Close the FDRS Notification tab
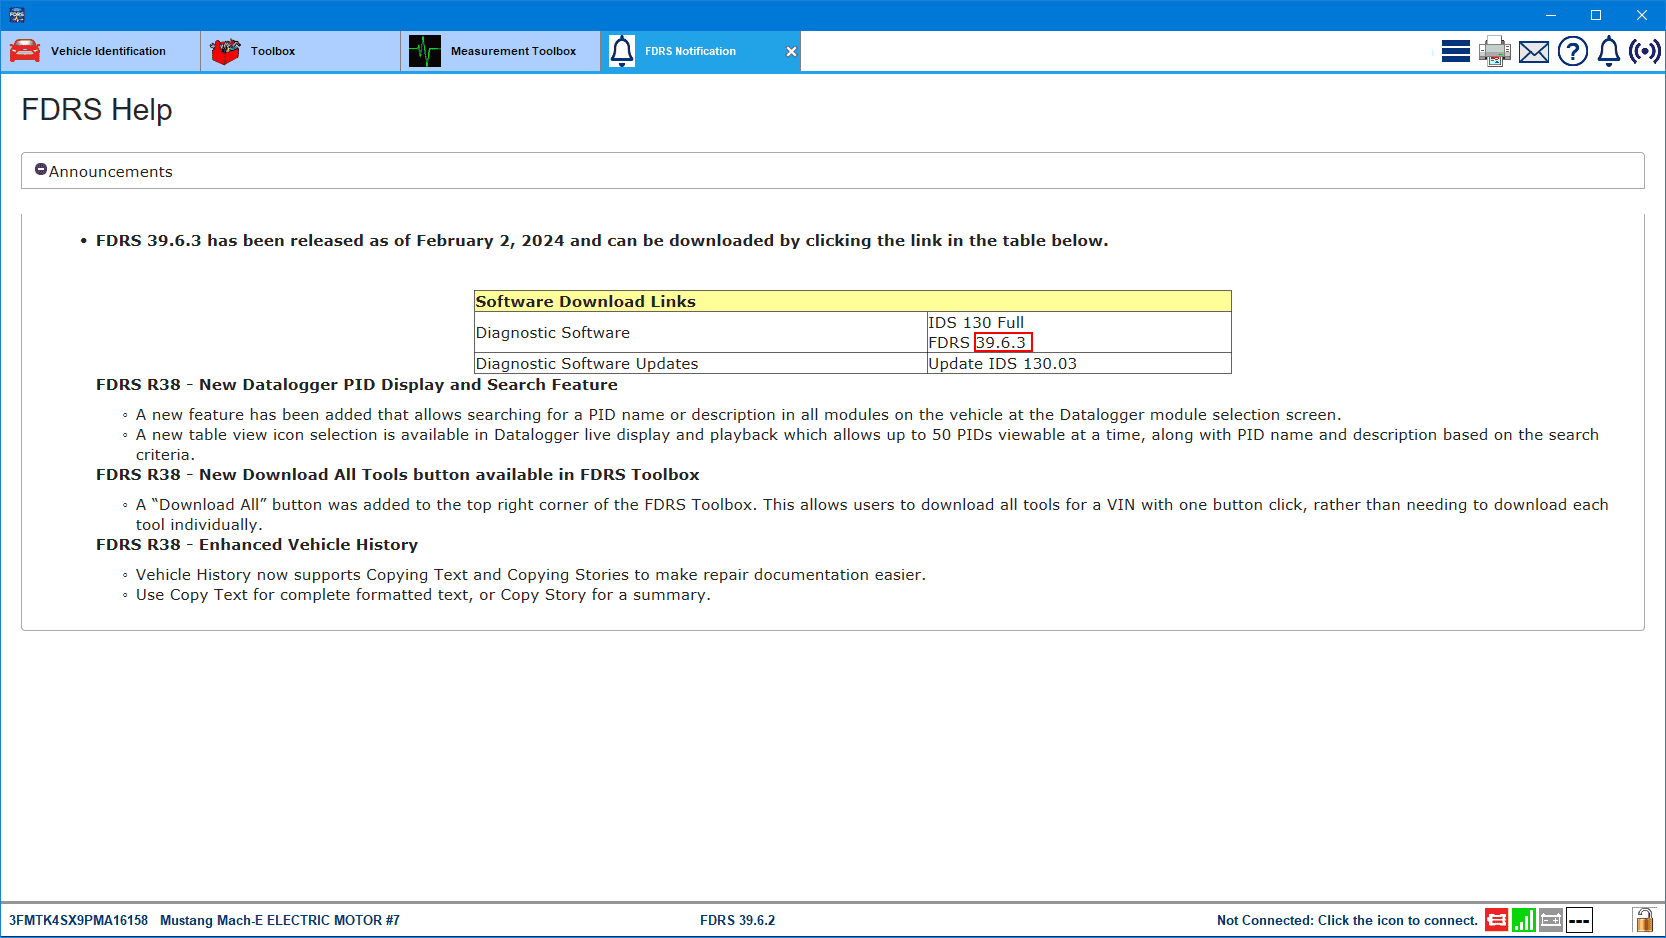This screenshot has width=1666, height=938. point(791,52)
